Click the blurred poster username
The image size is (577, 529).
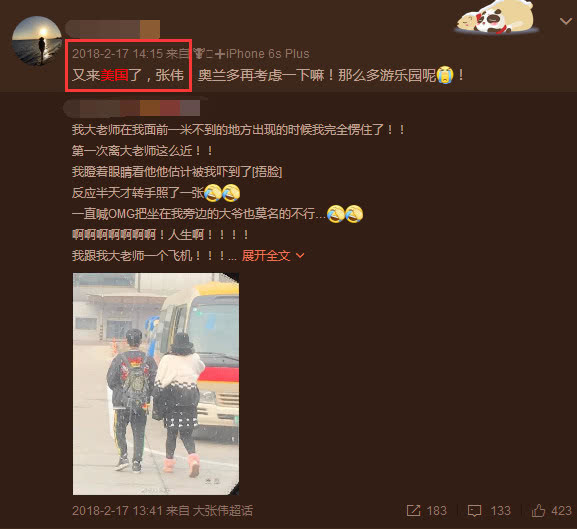tap(113, 29)
